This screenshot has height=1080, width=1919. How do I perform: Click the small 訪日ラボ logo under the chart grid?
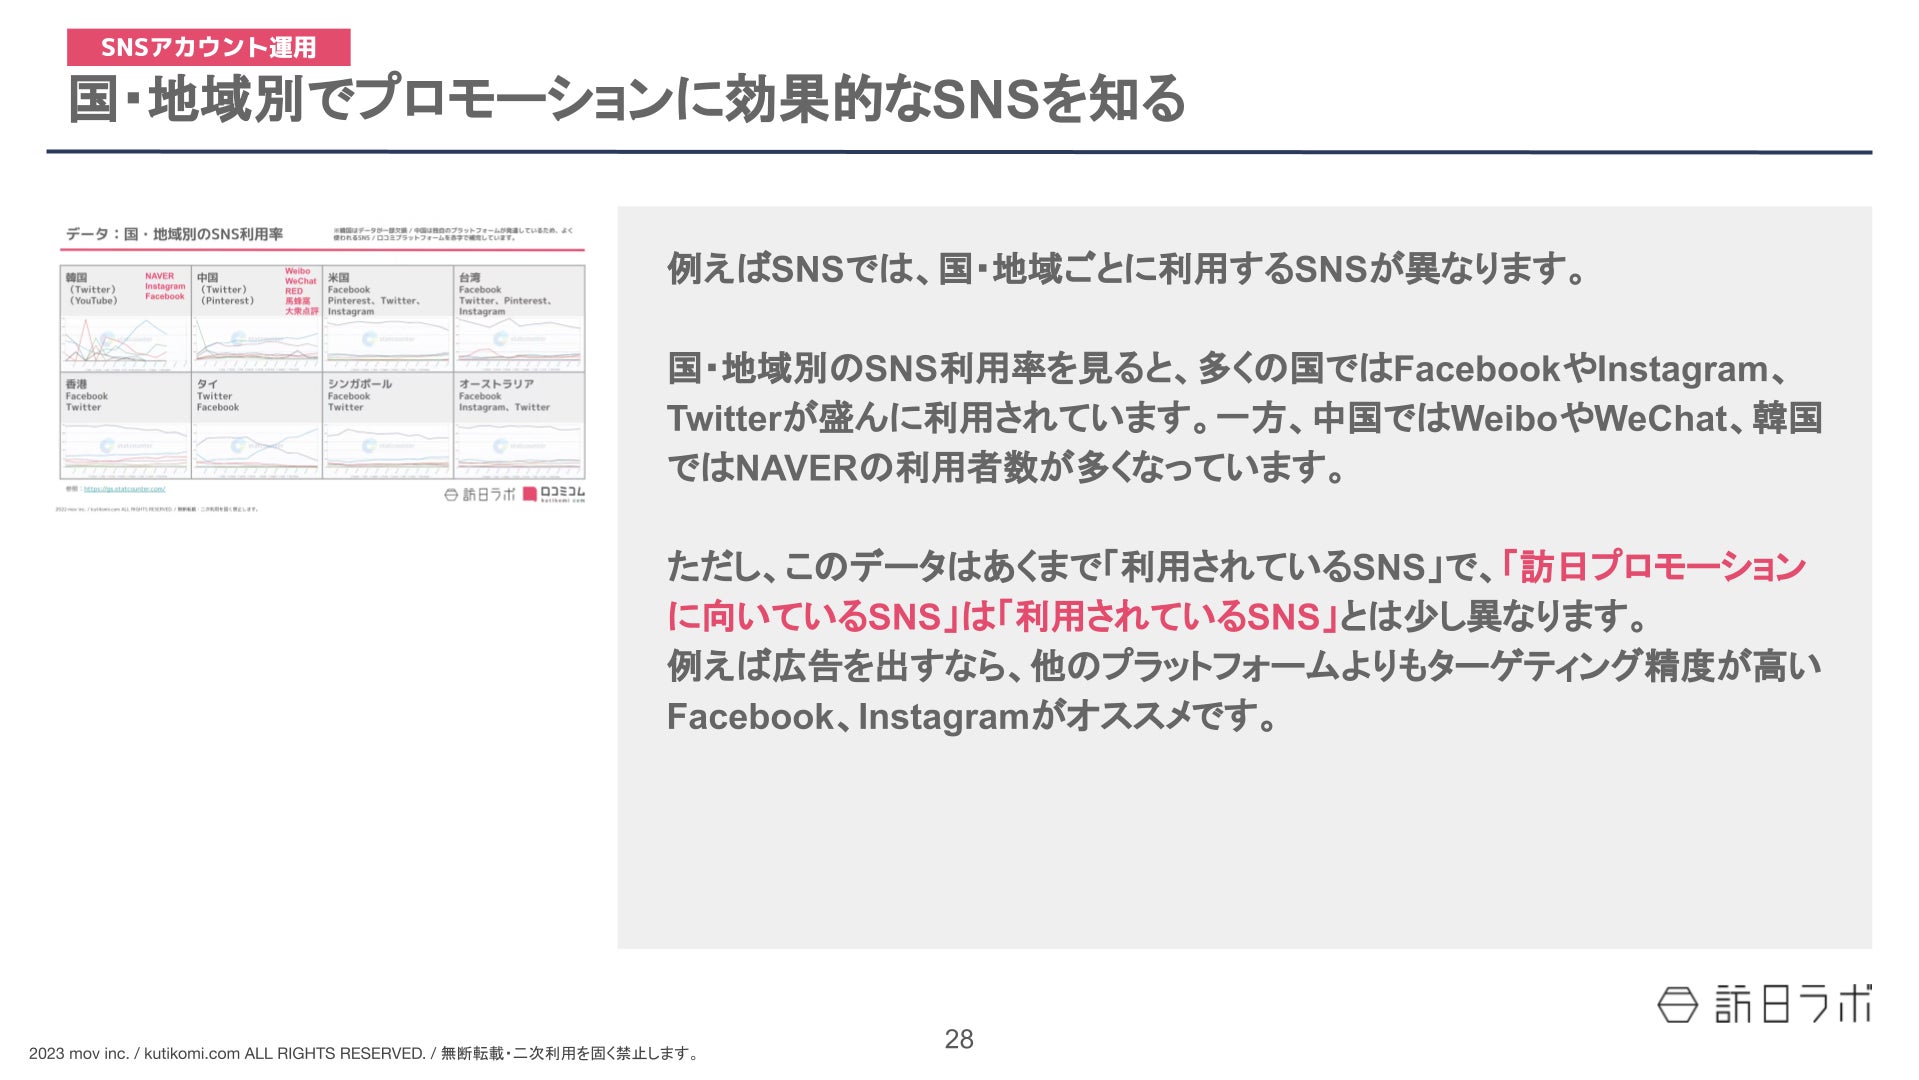point(480,494)
